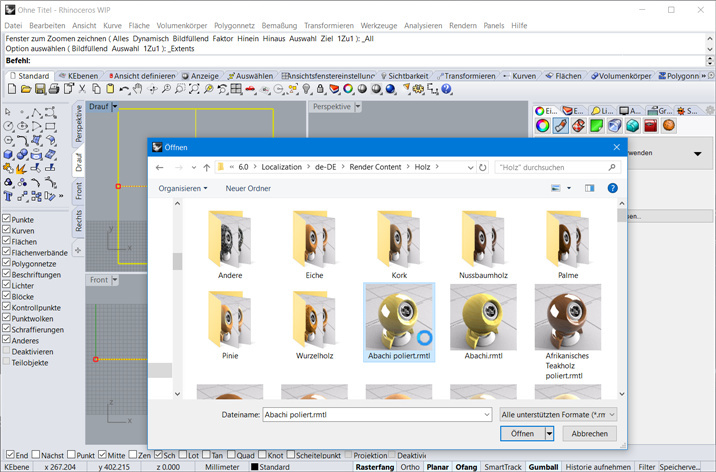The image size is (716, 472).
Task: Click the padlock lock icon
Action: click(320, 89)
